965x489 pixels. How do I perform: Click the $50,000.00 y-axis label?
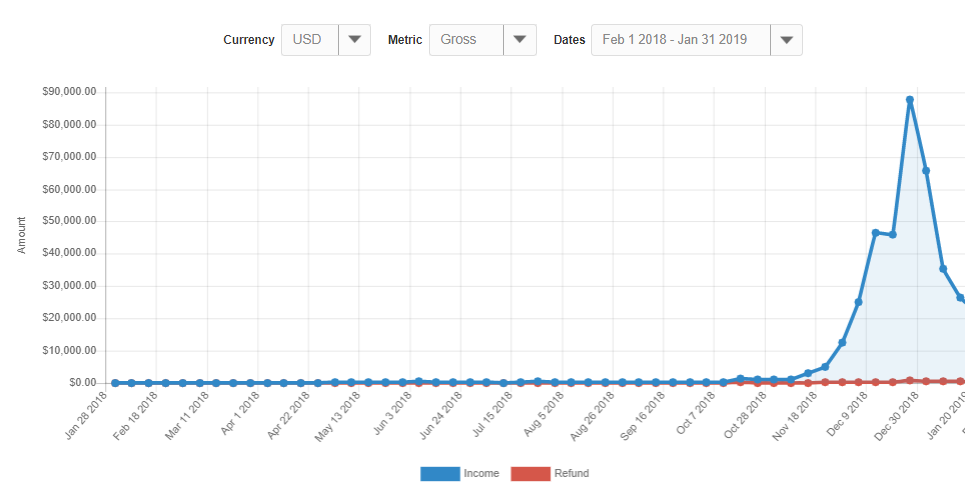click(x=69, y=221)
